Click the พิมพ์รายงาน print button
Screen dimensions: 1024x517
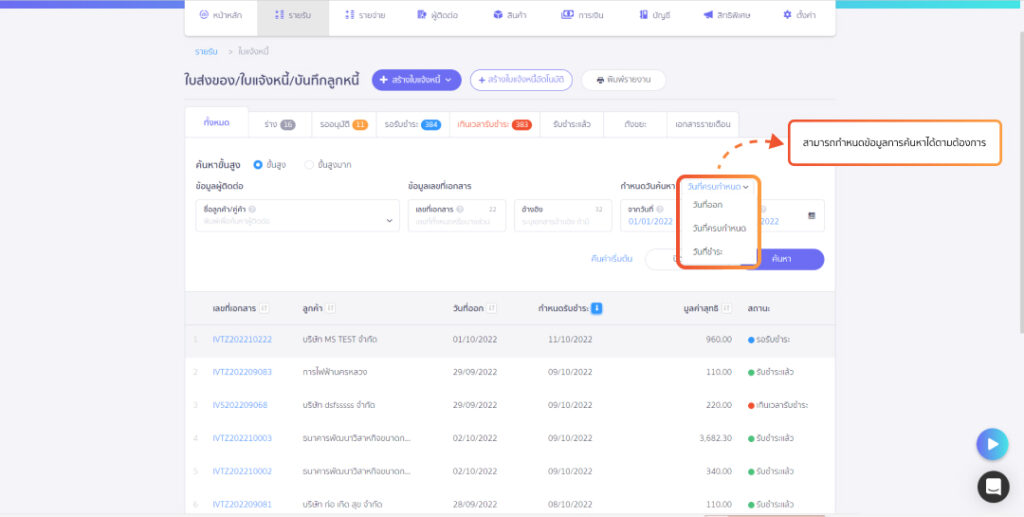tap(623, 79)
